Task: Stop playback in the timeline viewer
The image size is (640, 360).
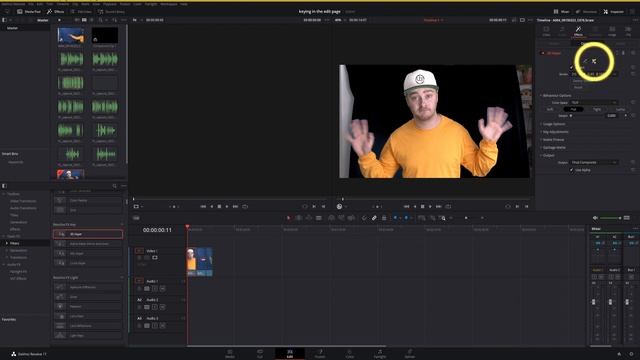Action: (x=422, y=207)
